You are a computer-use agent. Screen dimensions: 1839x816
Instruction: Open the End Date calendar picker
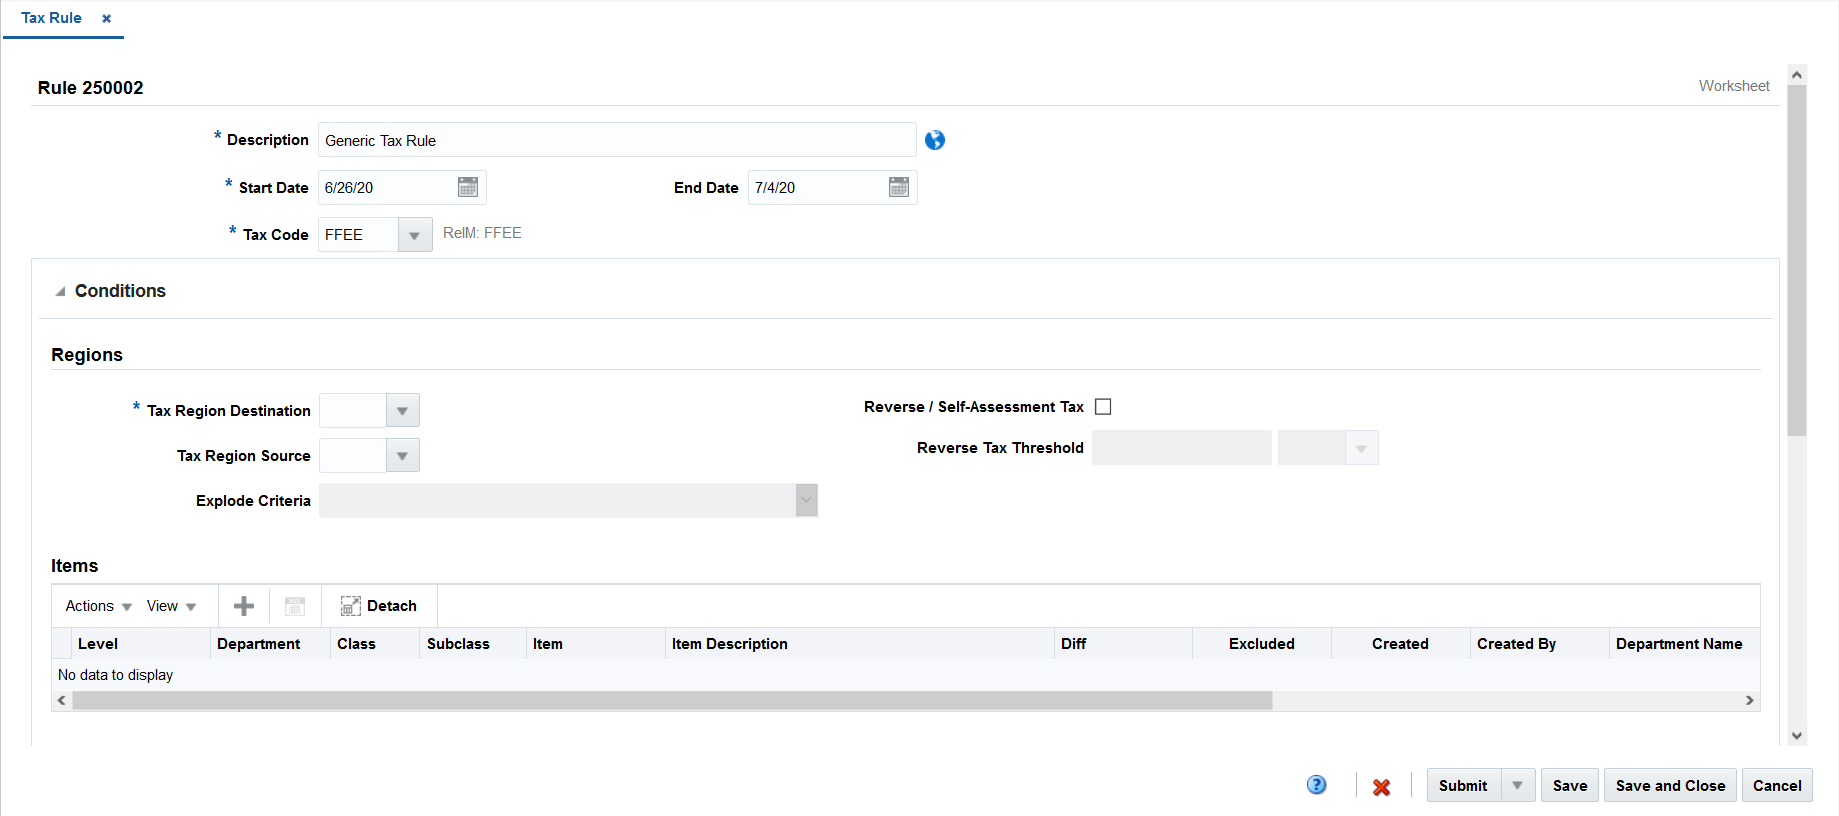pos(899,187)
